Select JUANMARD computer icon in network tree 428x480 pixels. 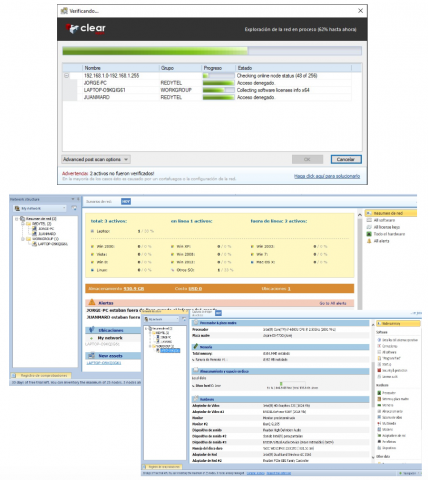[x=34, y=234]
